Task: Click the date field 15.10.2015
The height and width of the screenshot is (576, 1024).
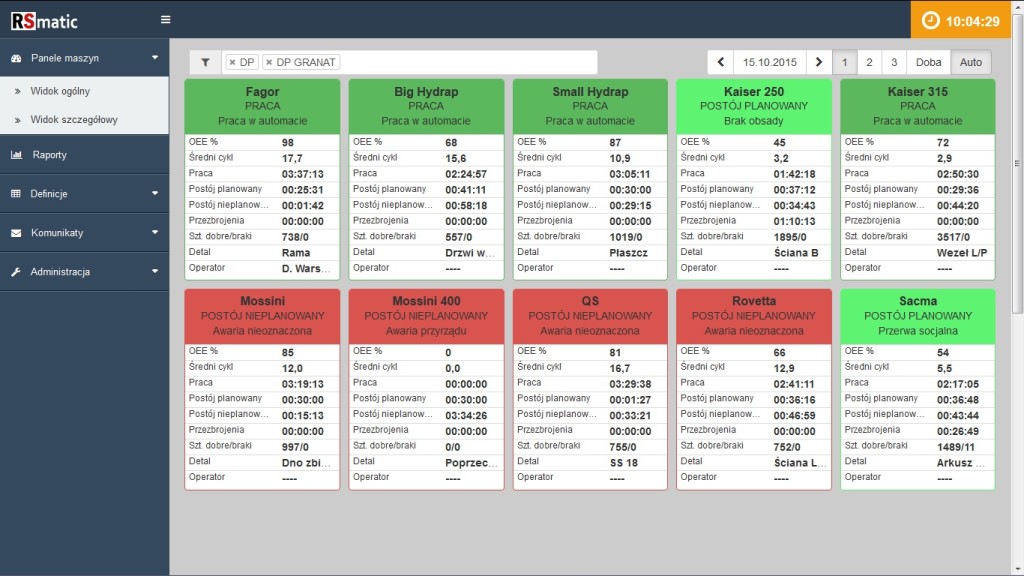Action: coord(770,62)
